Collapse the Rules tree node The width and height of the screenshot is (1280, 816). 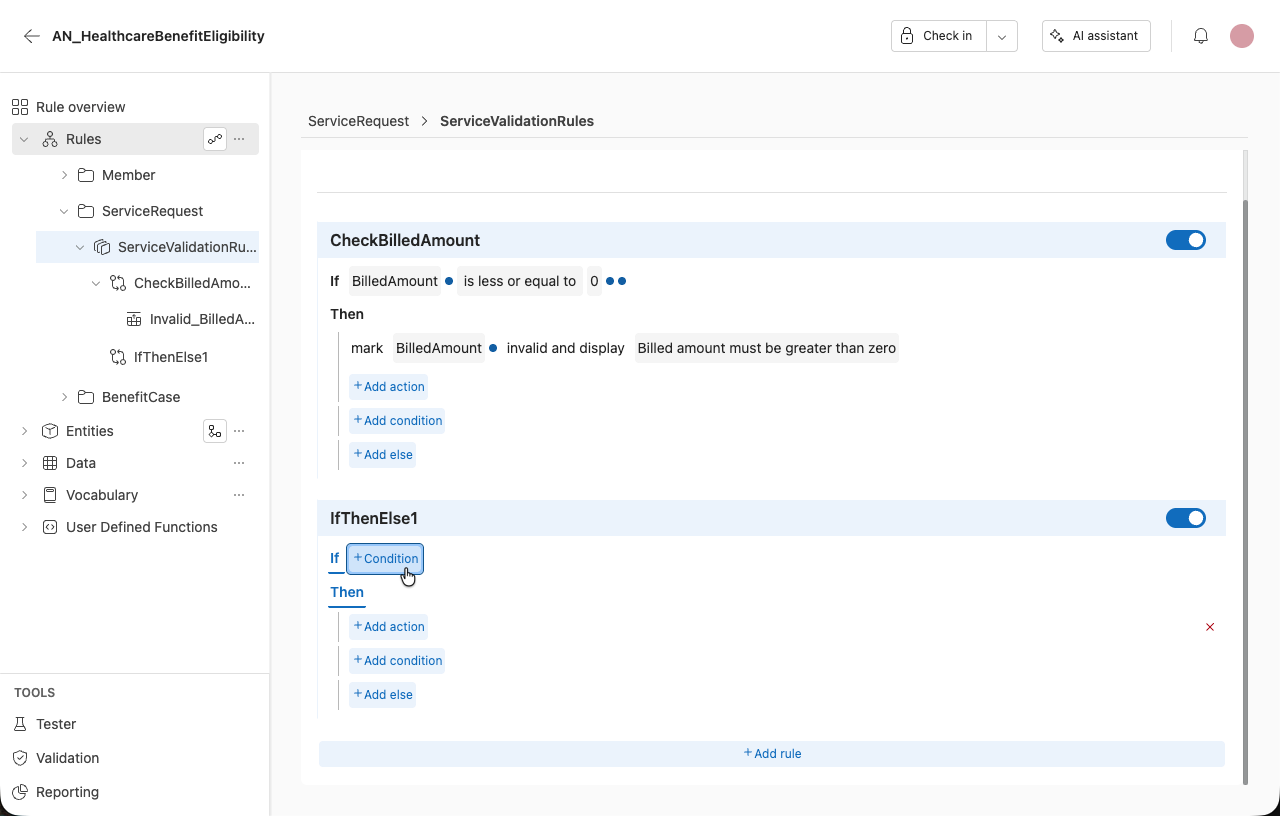(24, 139)
